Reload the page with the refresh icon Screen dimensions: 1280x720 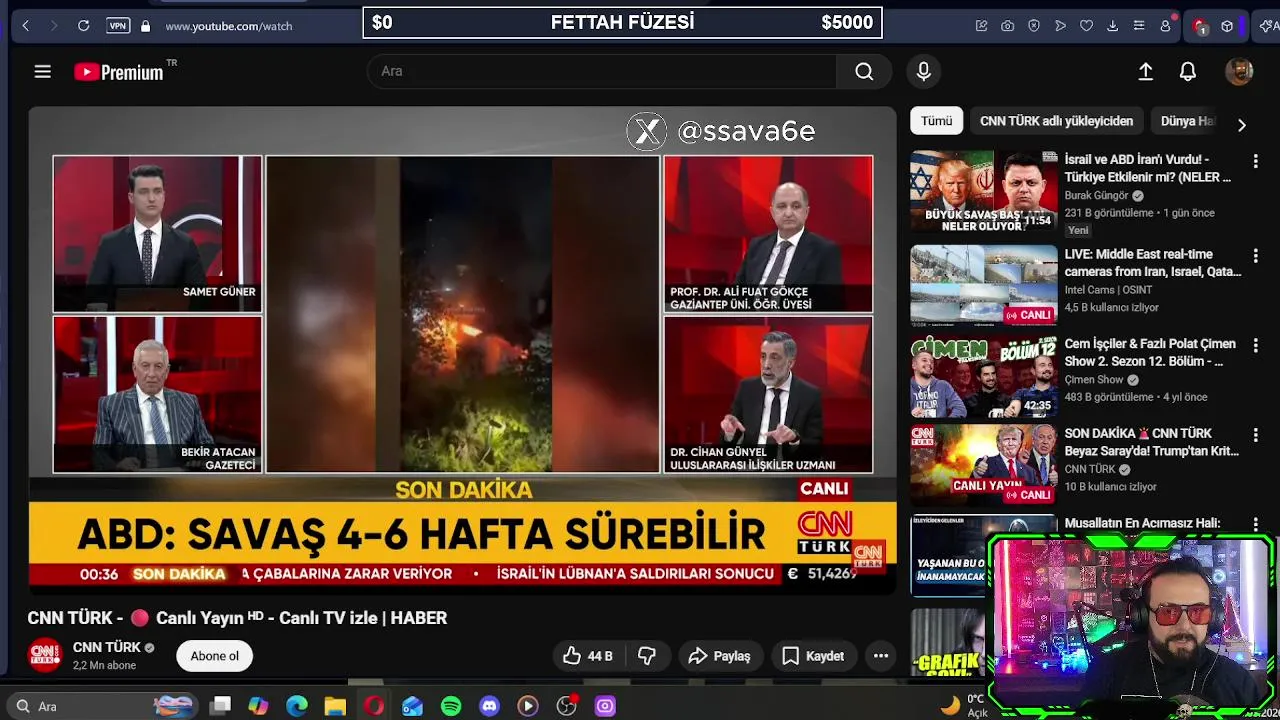(84, 26)
